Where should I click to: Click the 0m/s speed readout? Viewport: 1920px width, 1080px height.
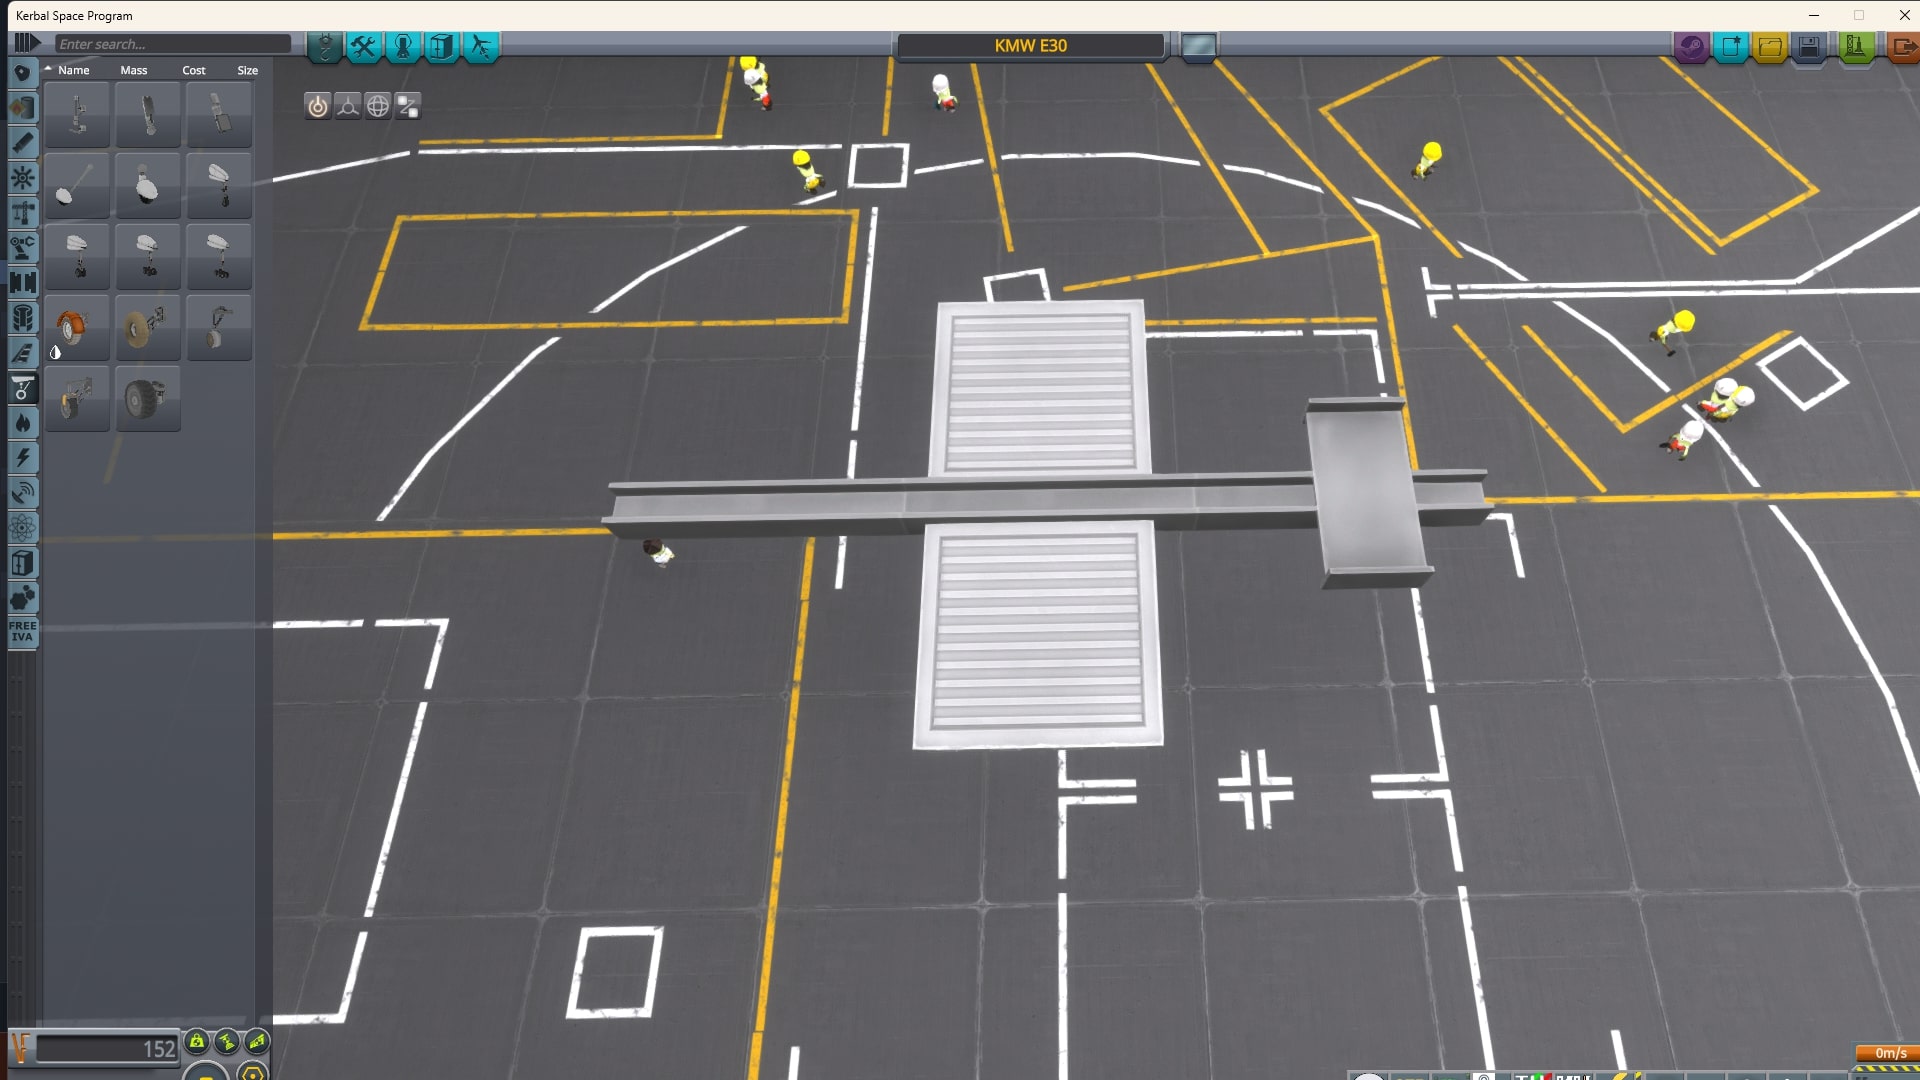[1889, 1053]
